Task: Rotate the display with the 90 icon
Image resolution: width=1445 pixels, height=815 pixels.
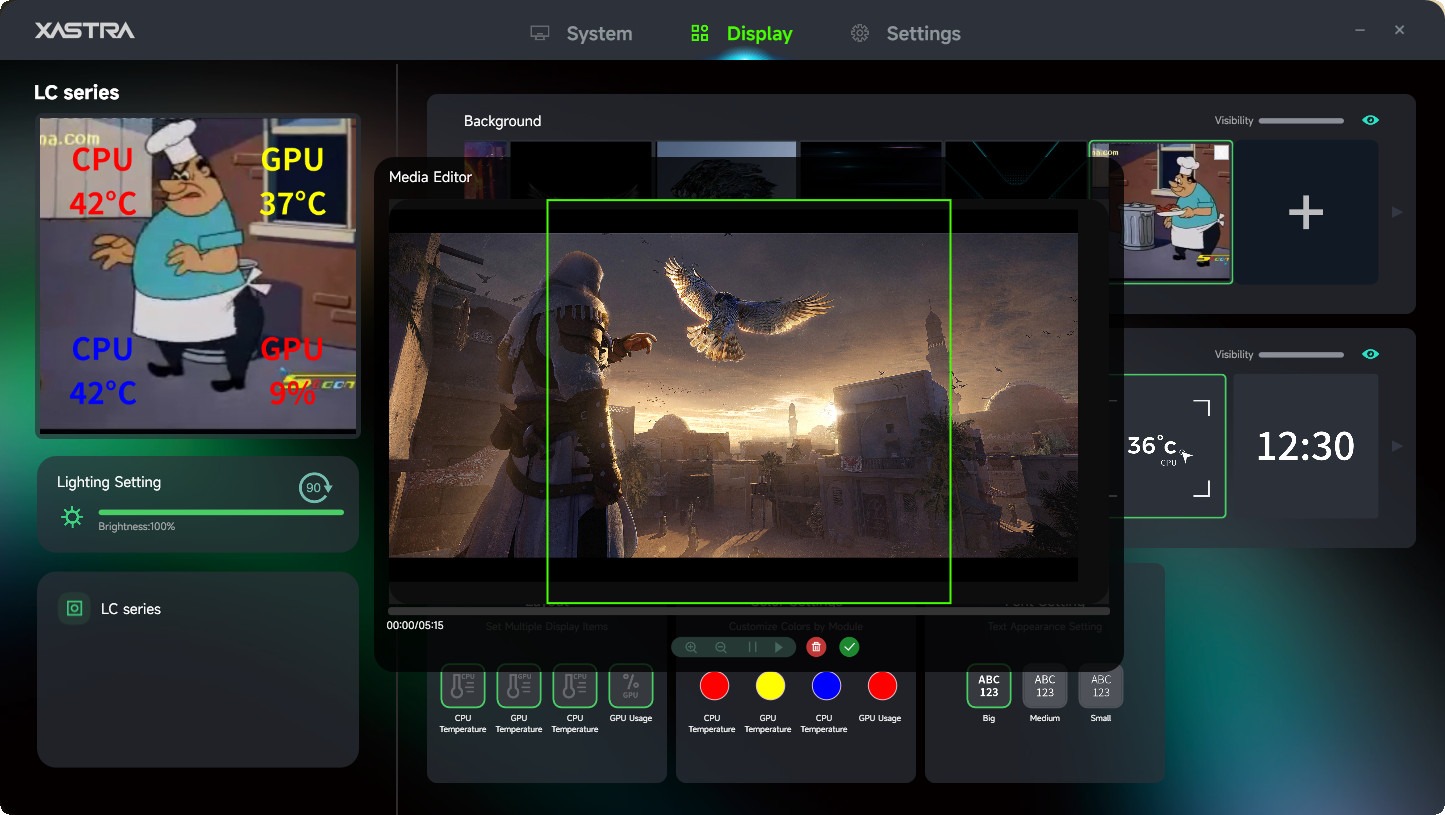Action: pyautogui.click(x=315, y=488)
